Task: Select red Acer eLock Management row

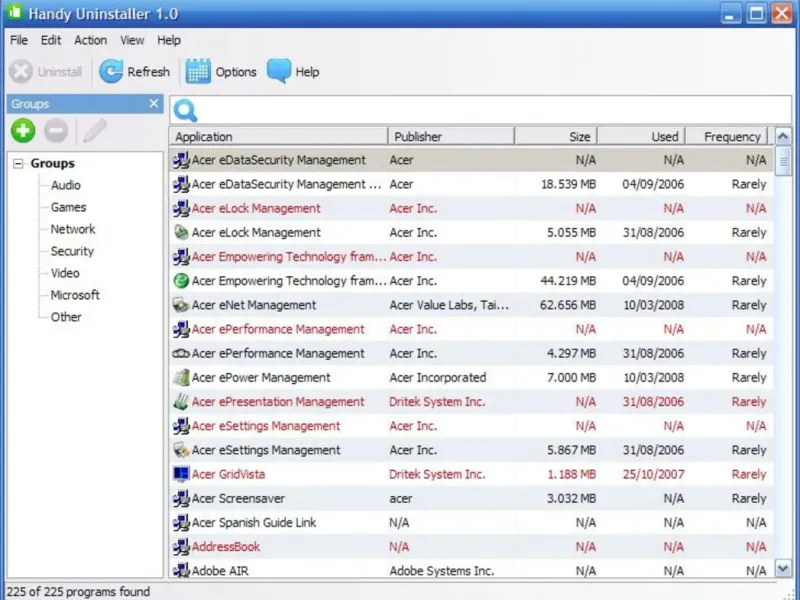Action: (x=471, y=208)
